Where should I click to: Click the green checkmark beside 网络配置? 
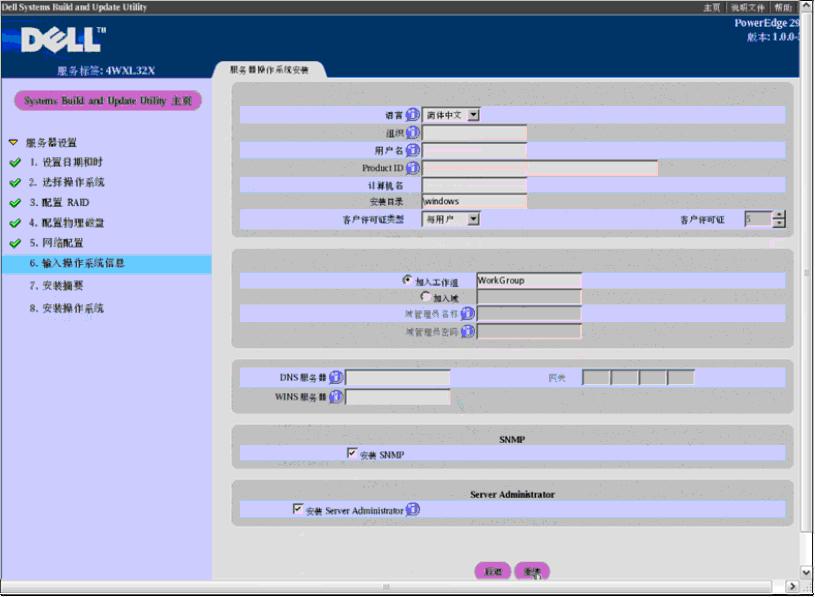pyautogui.click(x=15, y=243)
